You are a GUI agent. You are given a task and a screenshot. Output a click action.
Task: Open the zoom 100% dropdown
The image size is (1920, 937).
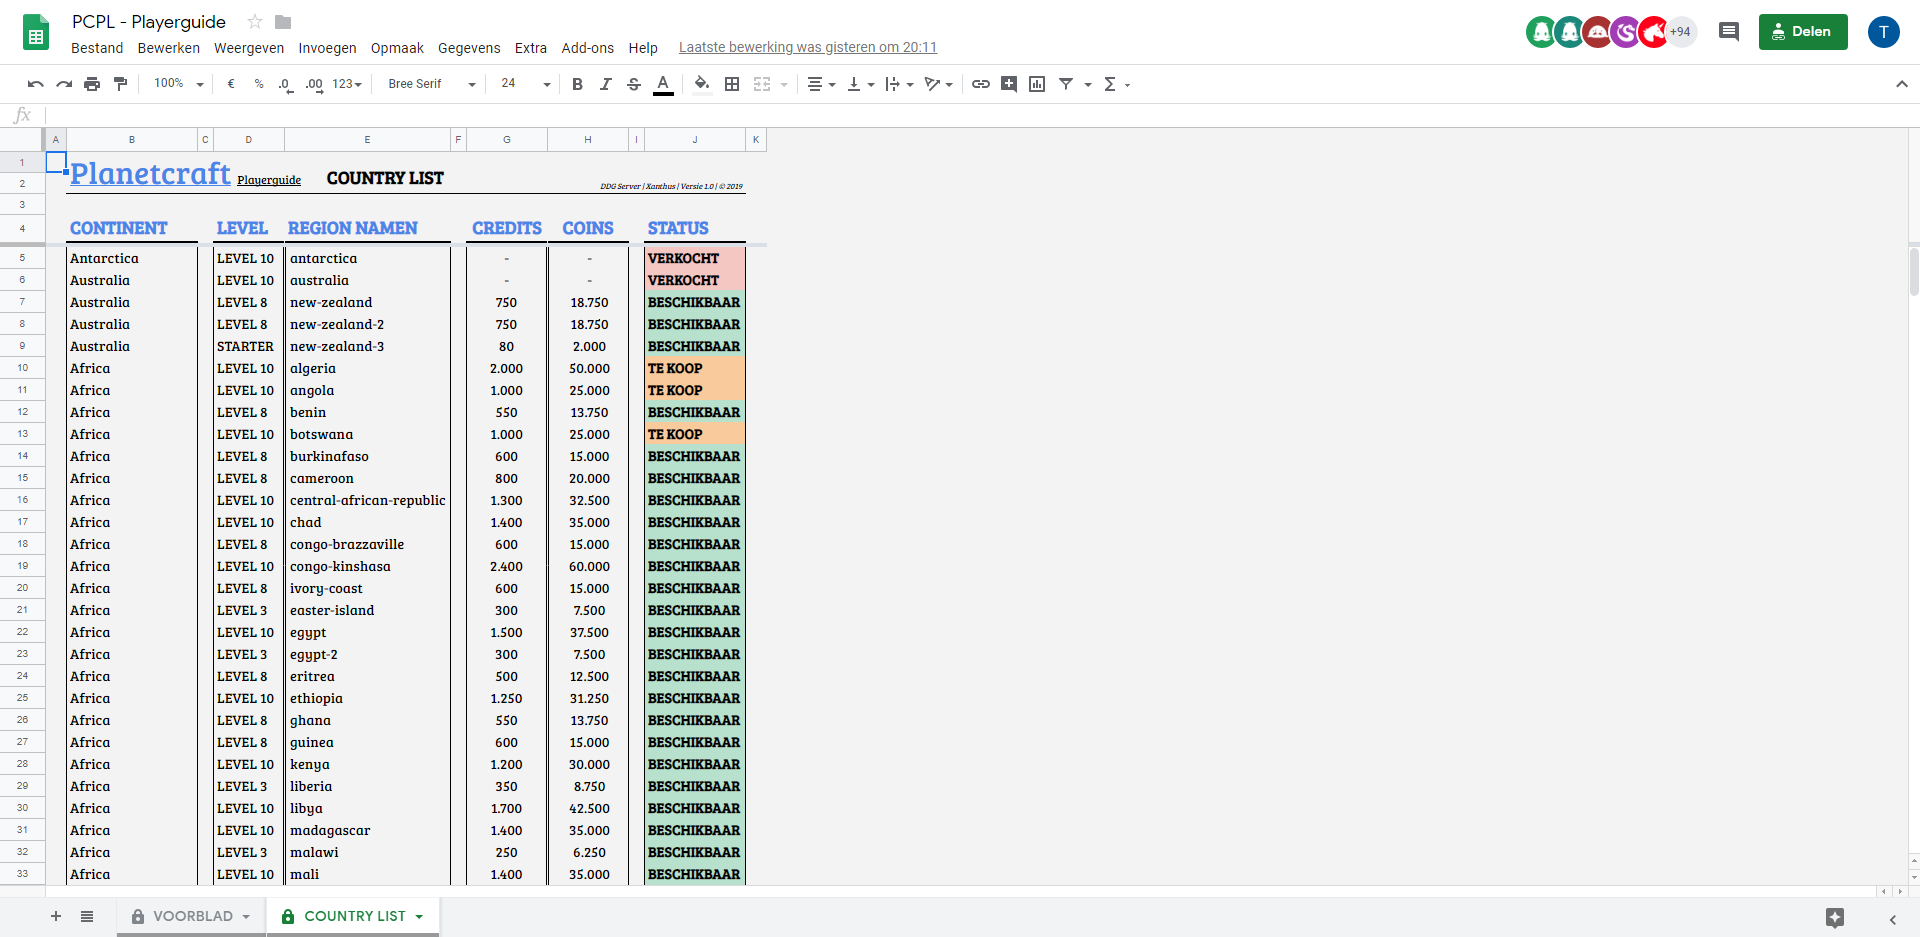tap(178, 84)
